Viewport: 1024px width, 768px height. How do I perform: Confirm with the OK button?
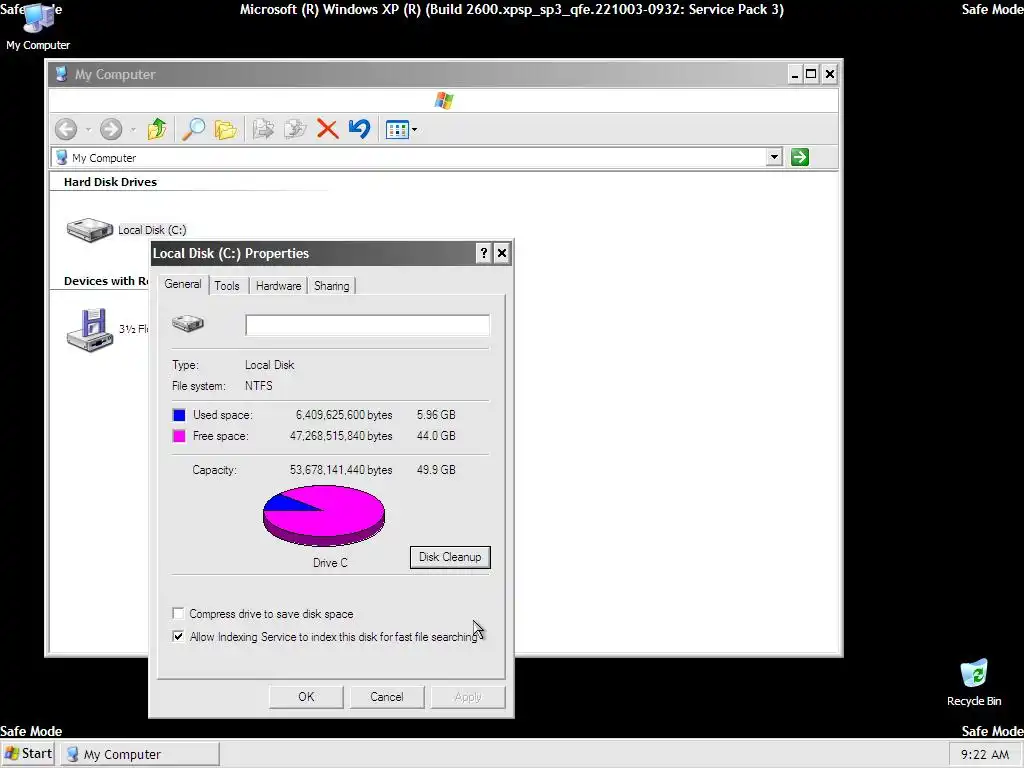(306, 697)
